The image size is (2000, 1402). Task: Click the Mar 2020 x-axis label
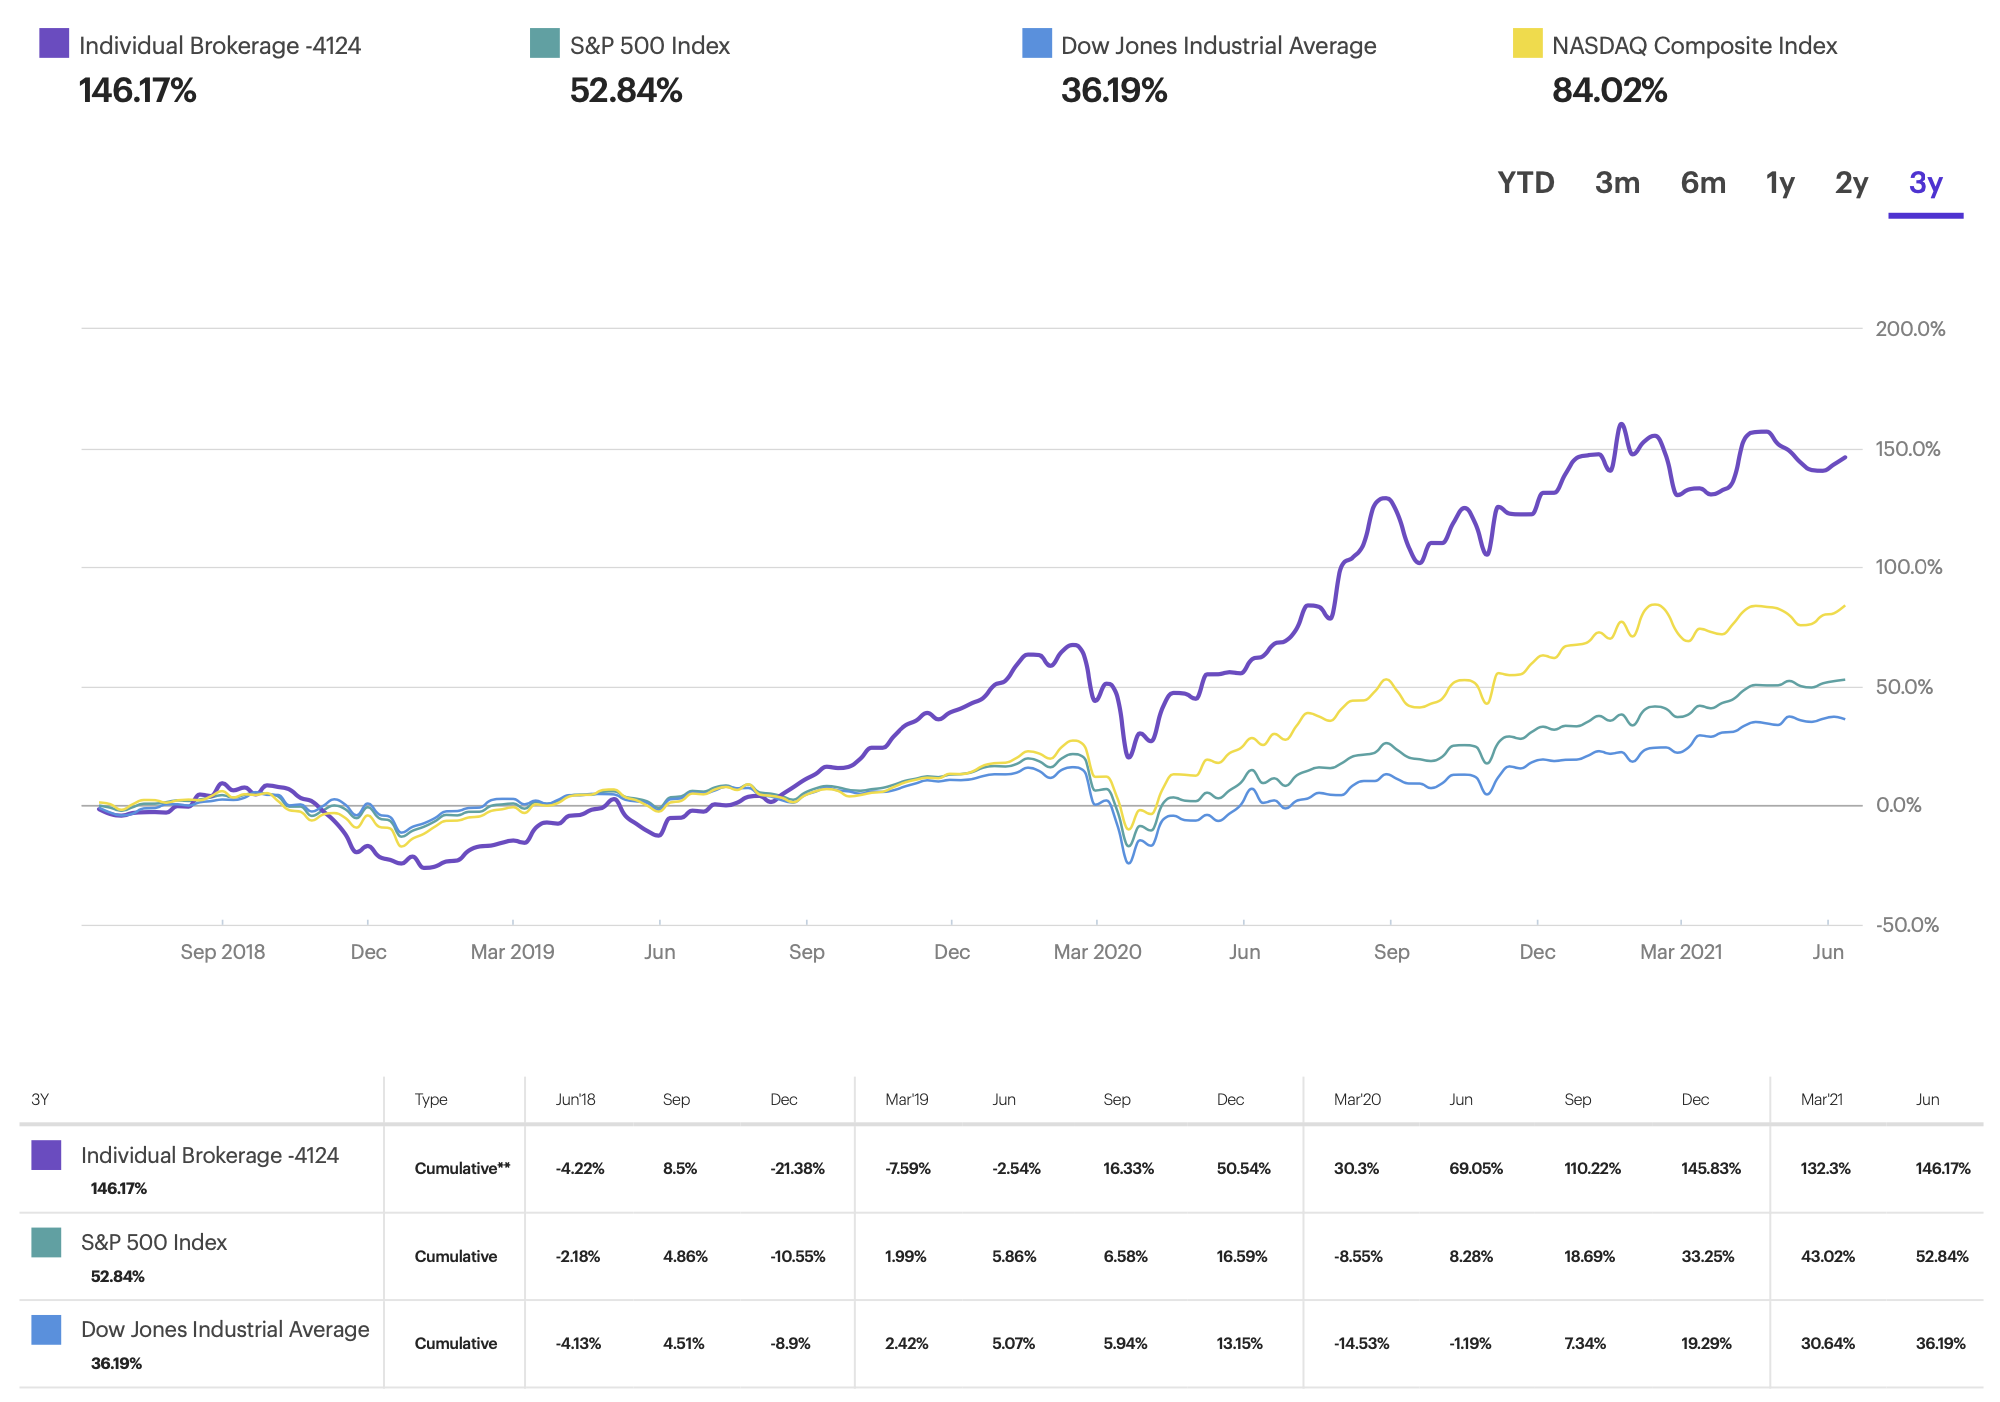point(1097,952)
